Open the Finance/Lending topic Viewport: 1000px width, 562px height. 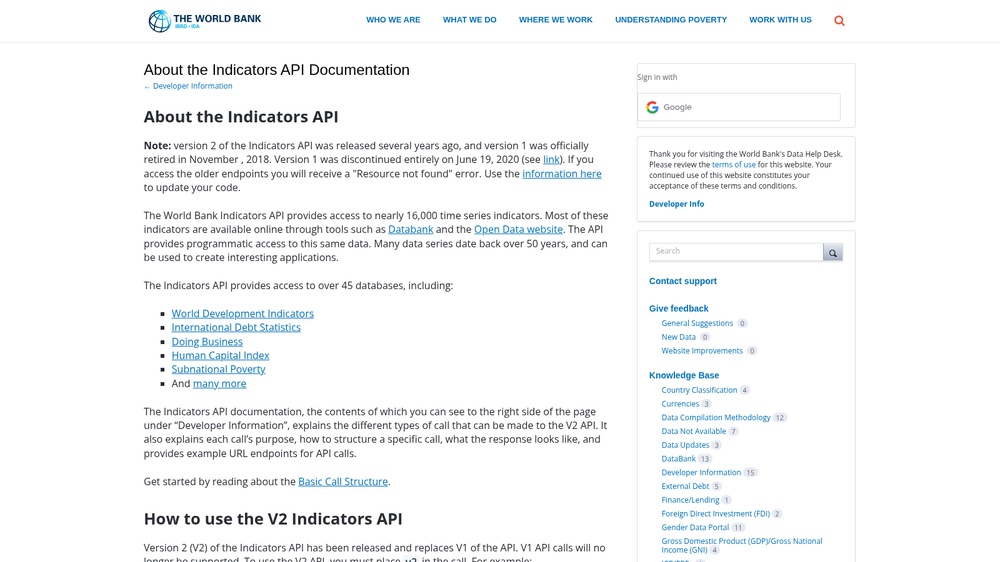coord(690,500)
